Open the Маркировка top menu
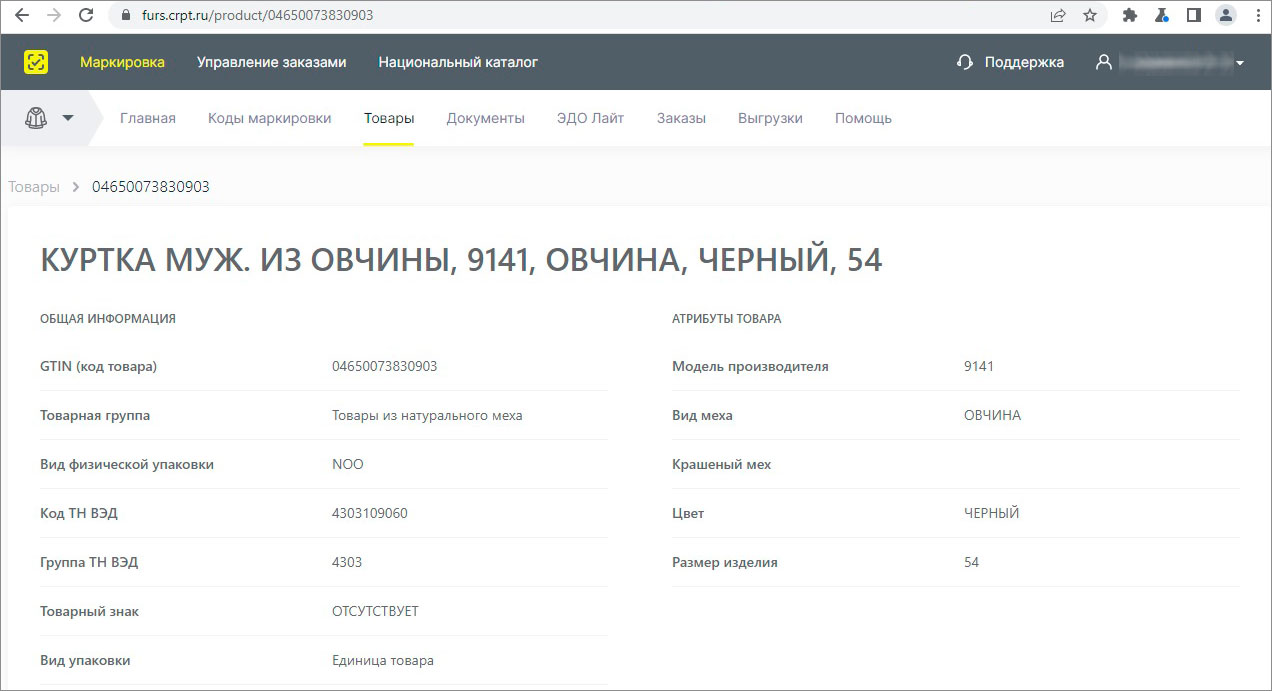Image resolution: width=1272 pixels, height=691 pixels. [122, 62]
